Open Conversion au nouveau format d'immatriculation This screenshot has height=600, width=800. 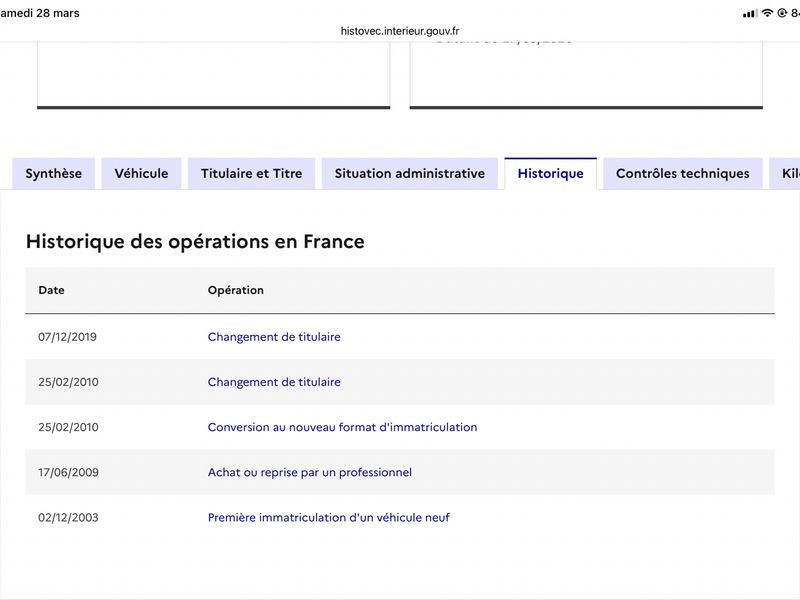point(342,427)
